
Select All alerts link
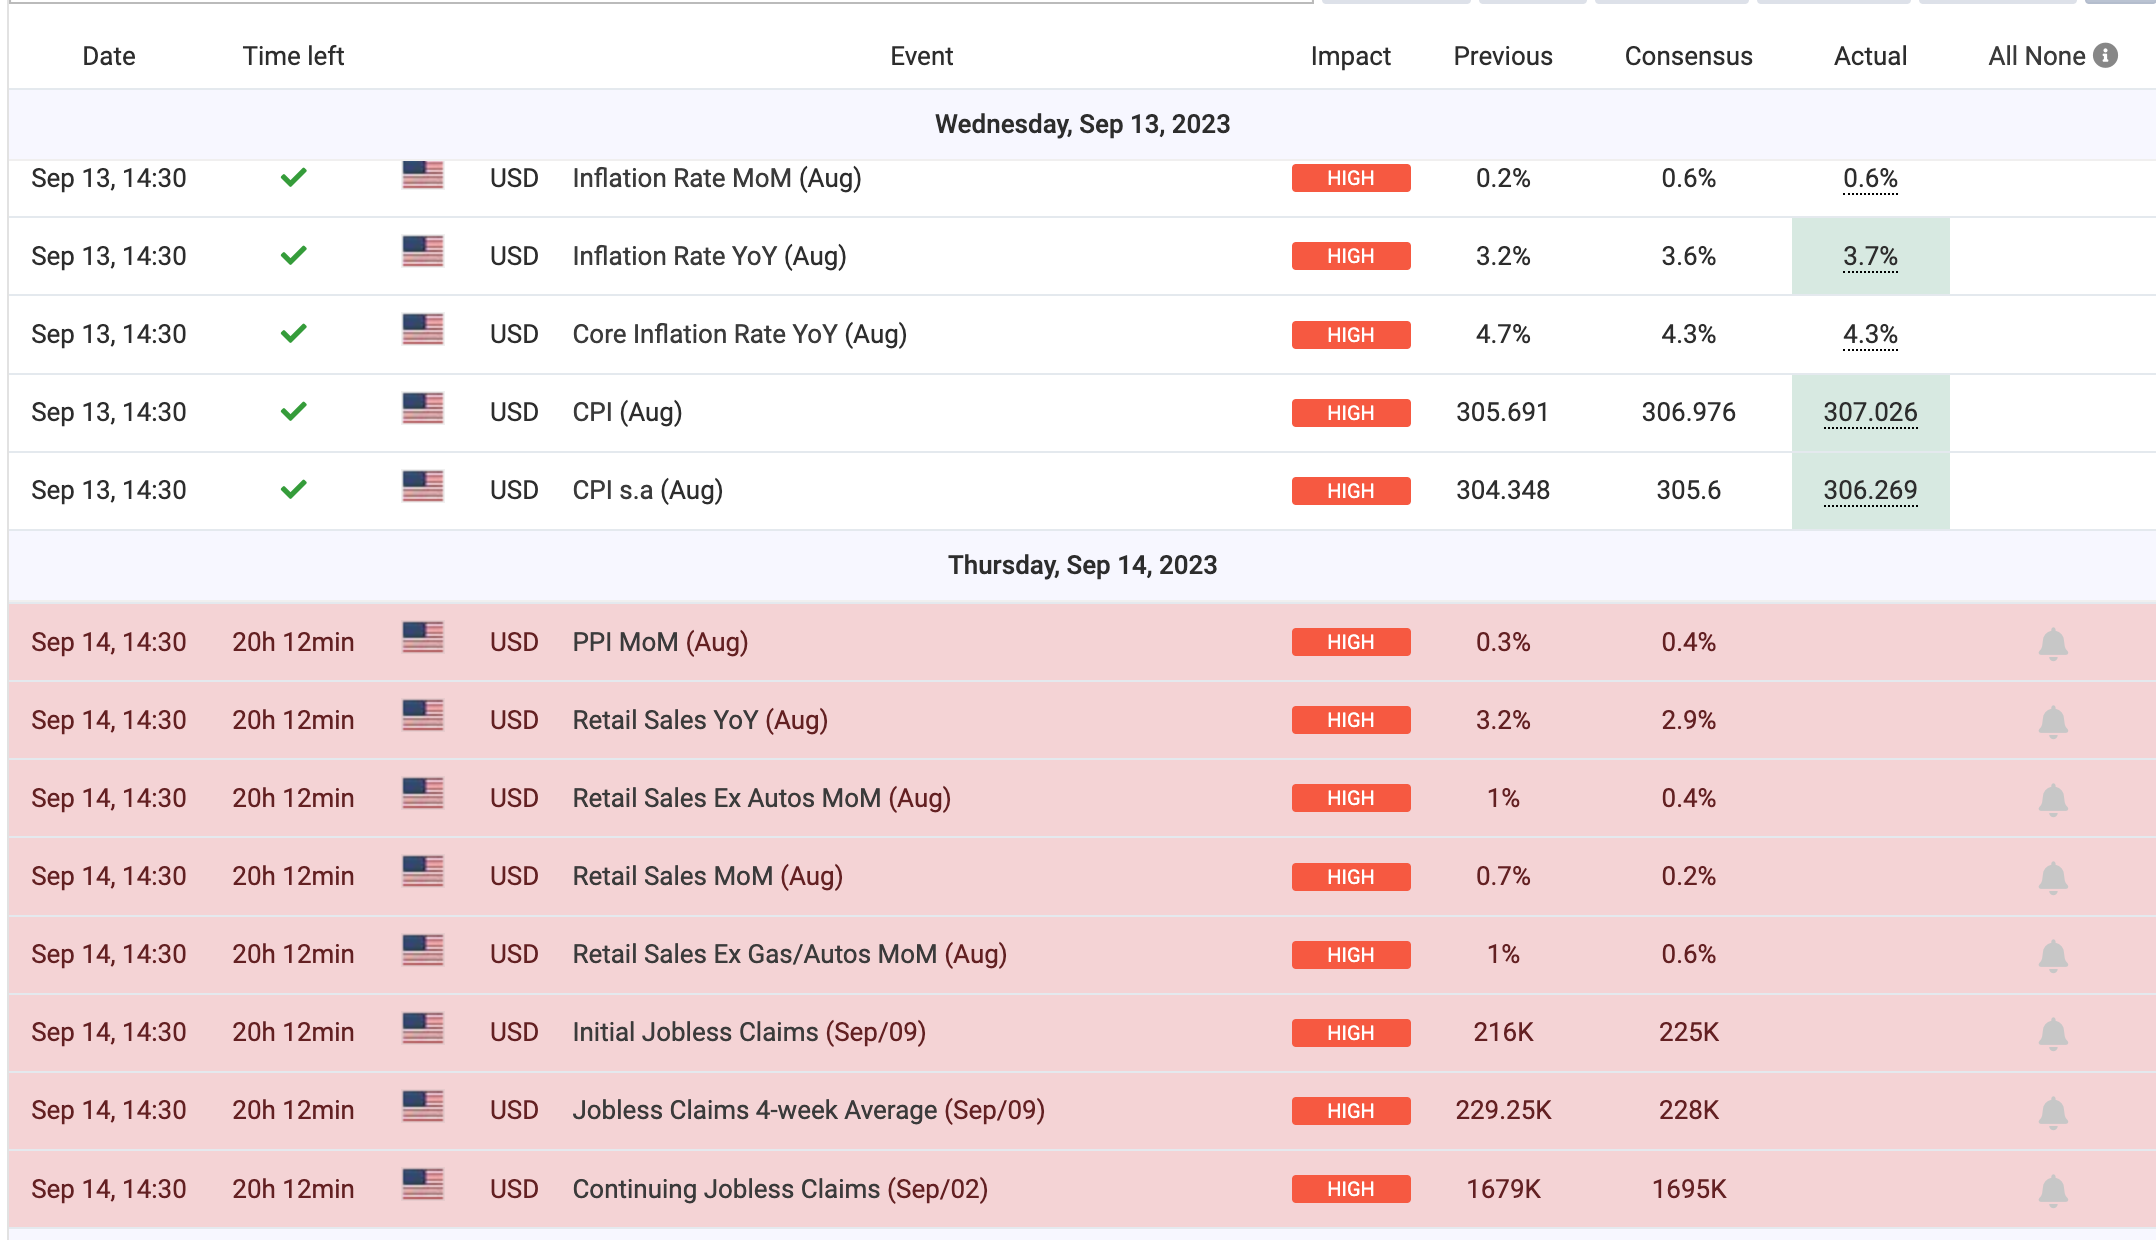2003,56
